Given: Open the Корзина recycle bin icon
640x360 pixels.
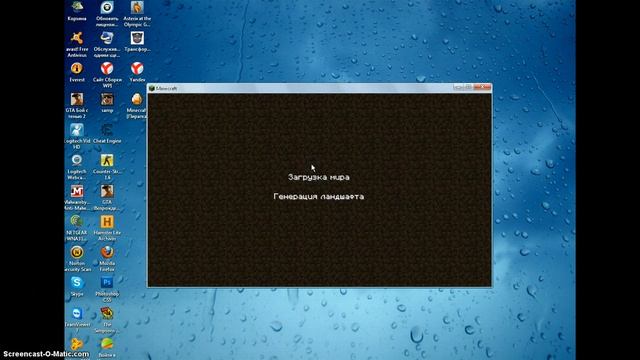Looking at the screenshot, I should pyautogui.click(x=77, y=11).
